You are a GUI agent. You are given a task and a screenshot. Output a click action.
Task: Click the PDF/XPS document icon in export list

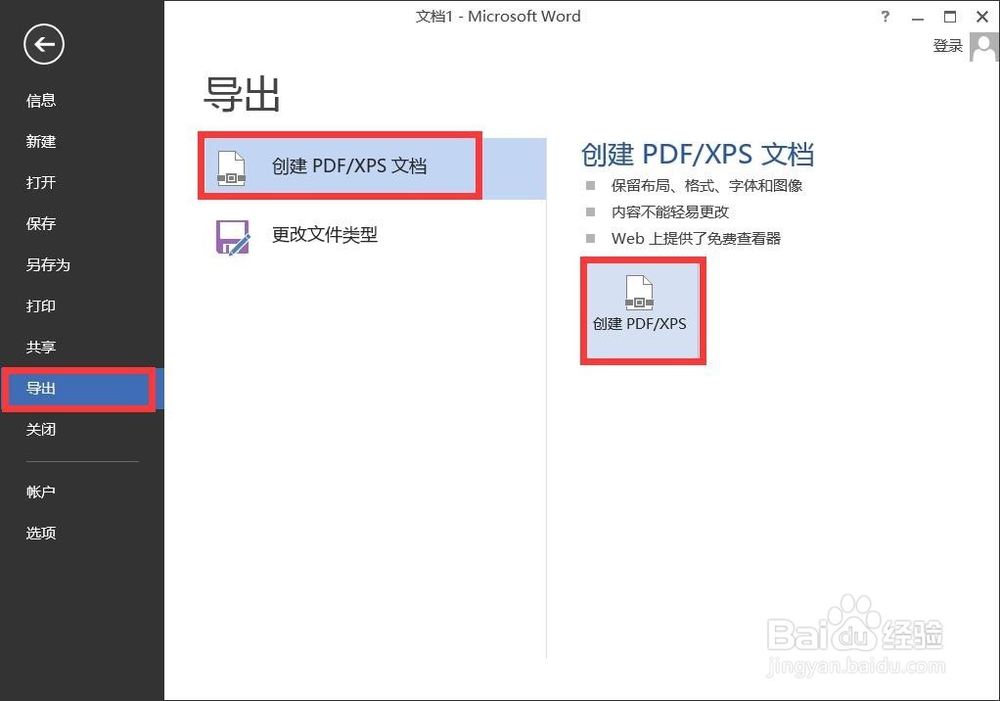[x=231, y=168]
